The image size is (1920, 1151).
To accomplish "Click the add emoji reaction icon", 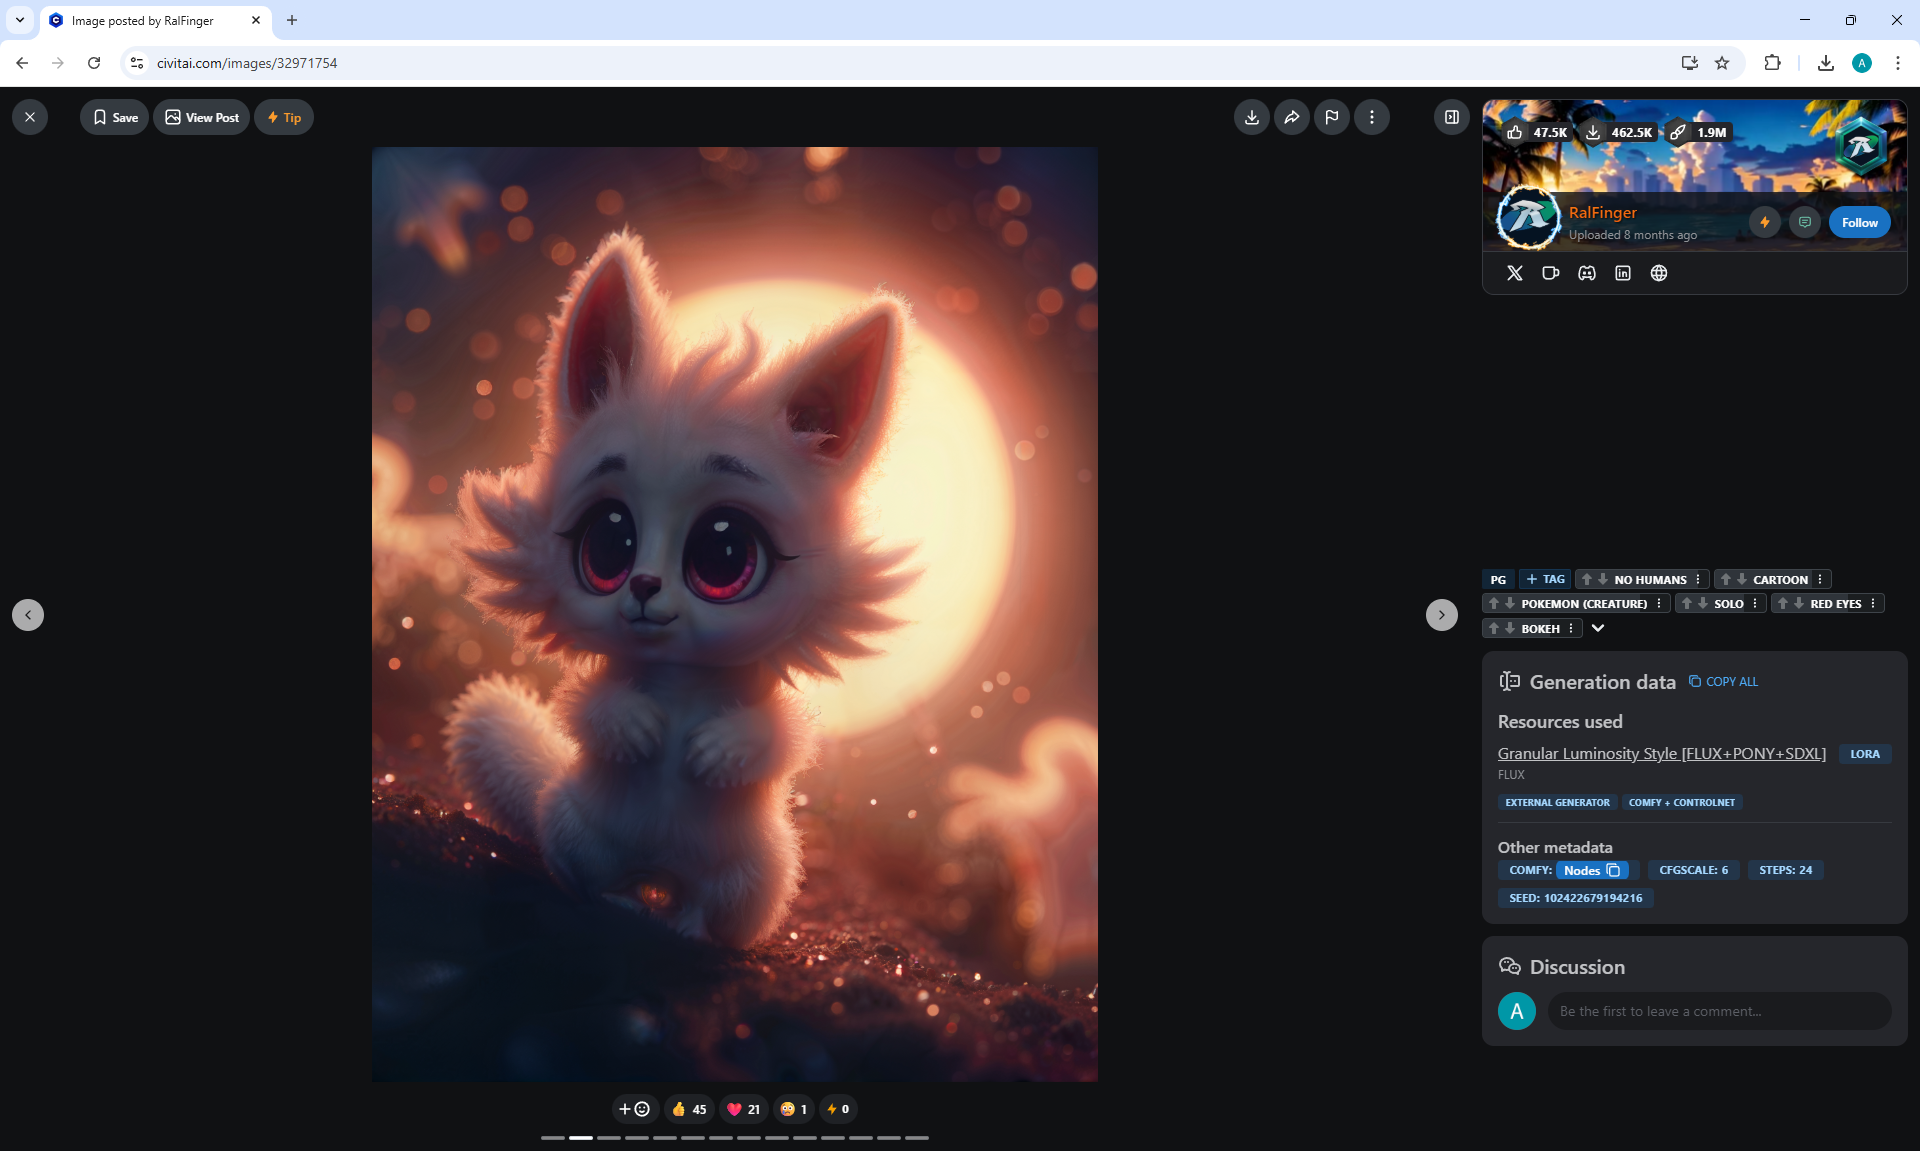I will click(634, 1109).
